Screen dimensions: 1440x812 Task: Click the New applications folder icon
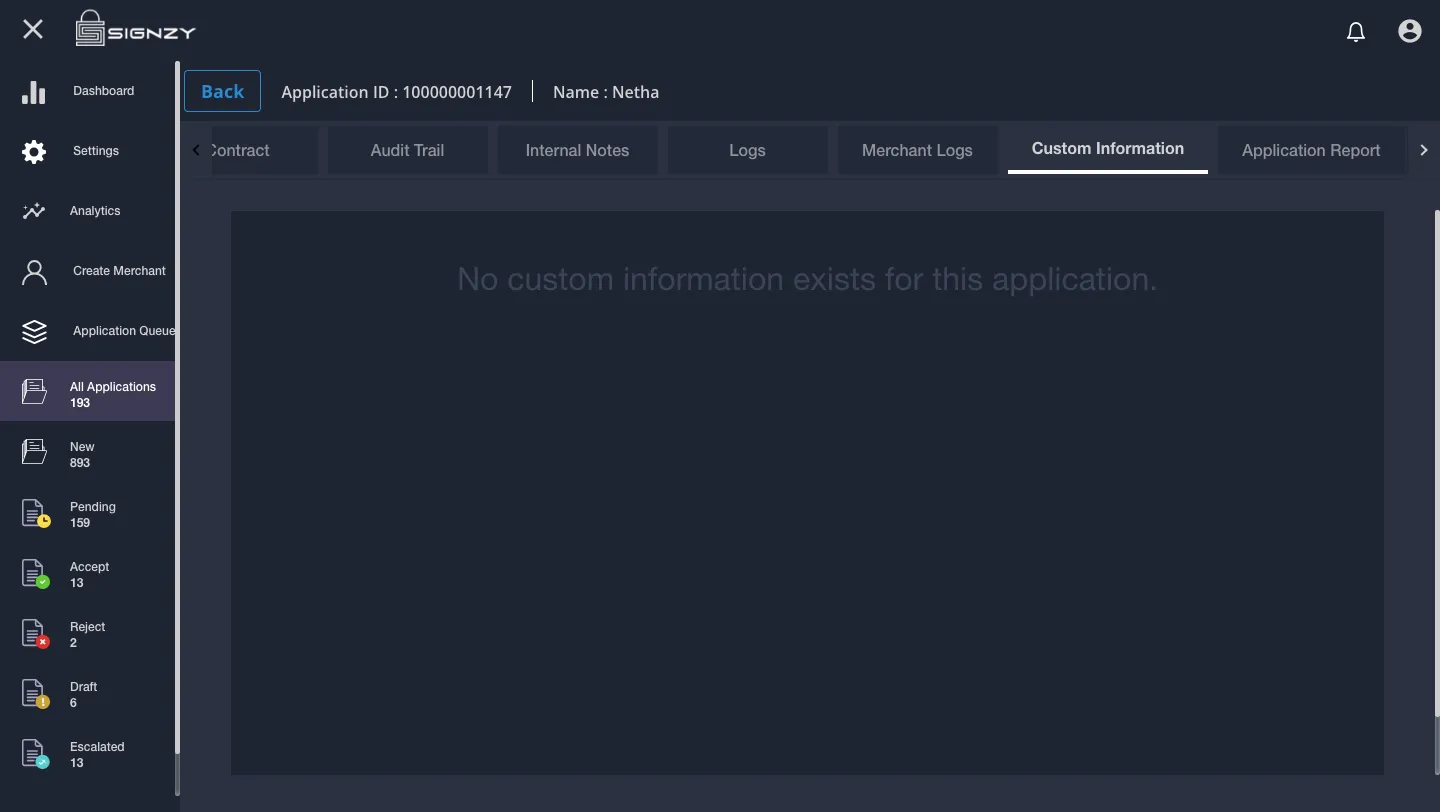coord(34,451)
